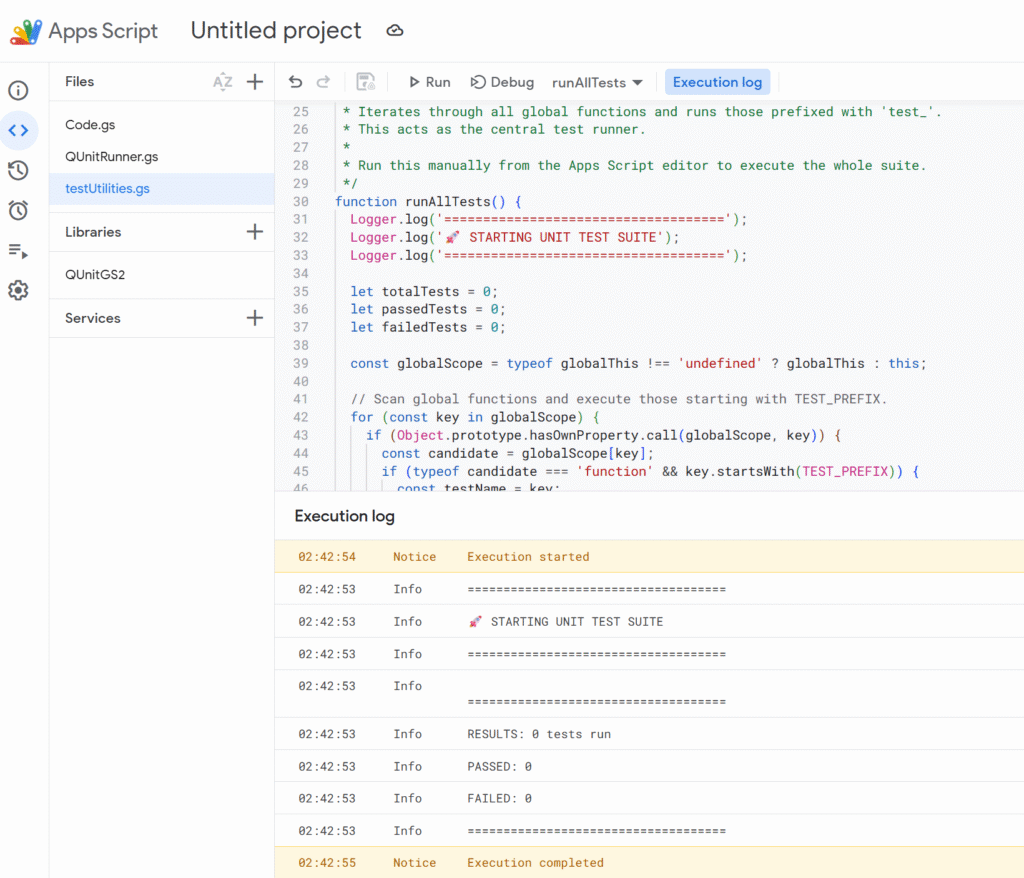Select the Editor code icon in sidebar
This screenshot has height=878, width=1024.
click(18, 131)
